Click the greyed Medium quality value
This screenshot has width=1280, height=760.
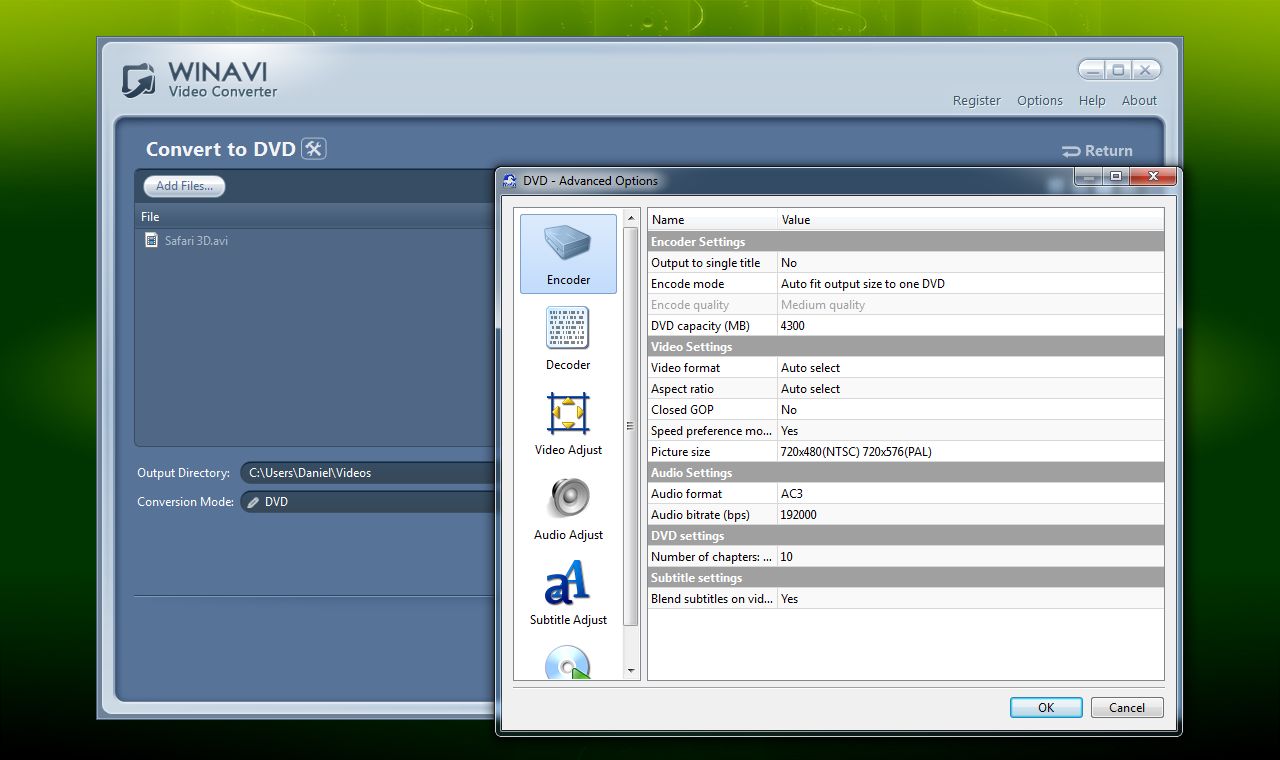coord(823,305)
